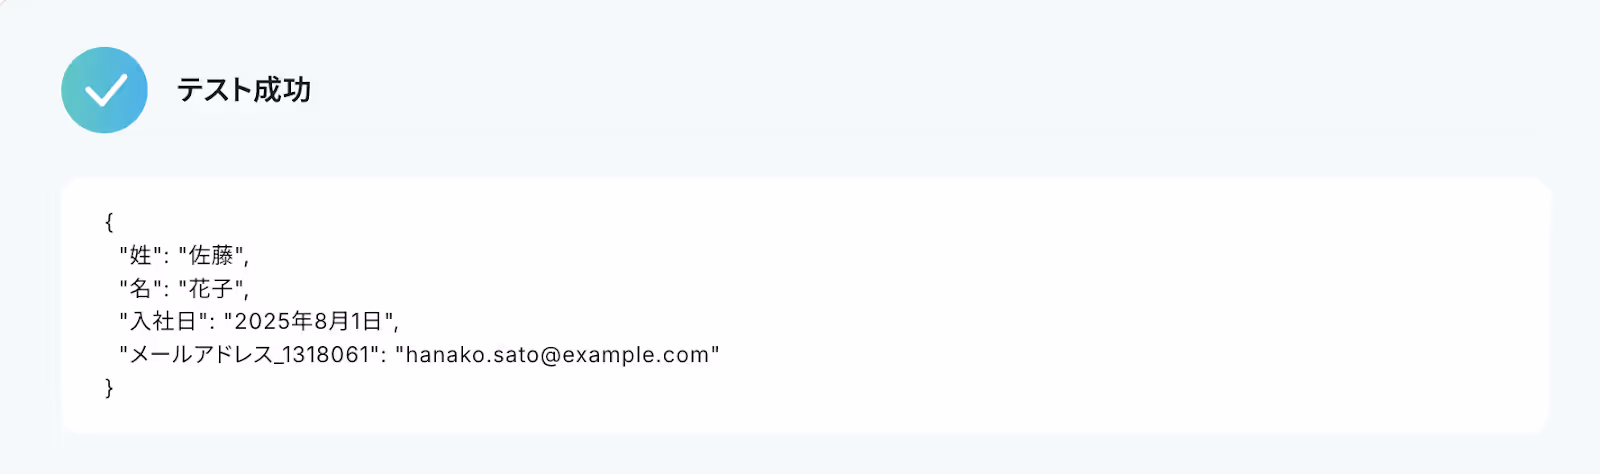
Task: Click the white checkmark inside the circle
Action: point(105,90)
